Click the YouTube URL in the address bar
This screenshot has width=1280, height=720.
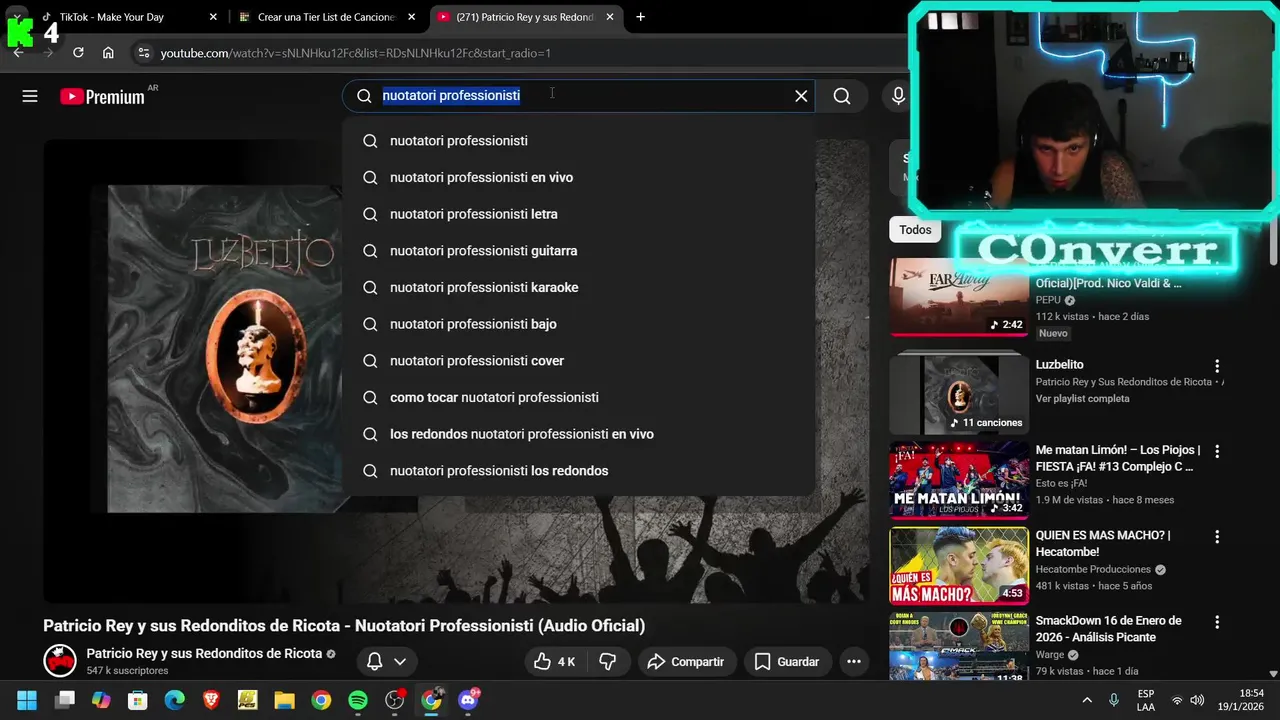[x=355, y=53]
